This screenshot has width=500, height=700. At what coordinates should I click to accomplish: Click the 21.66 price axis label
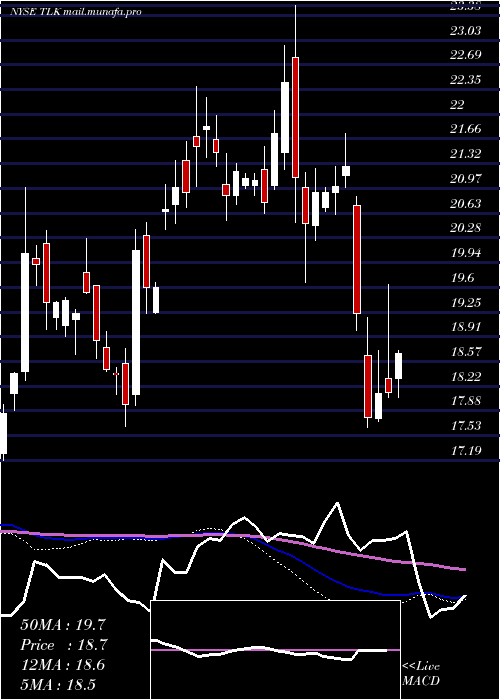click(x=466, y=129)
